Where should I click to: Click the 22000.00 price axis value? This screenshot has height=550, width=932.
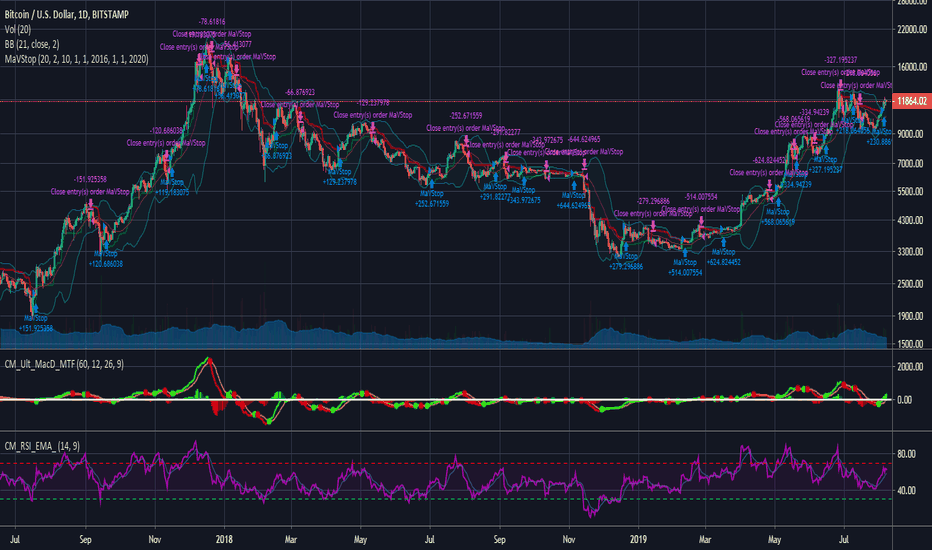tap(911, 30)
